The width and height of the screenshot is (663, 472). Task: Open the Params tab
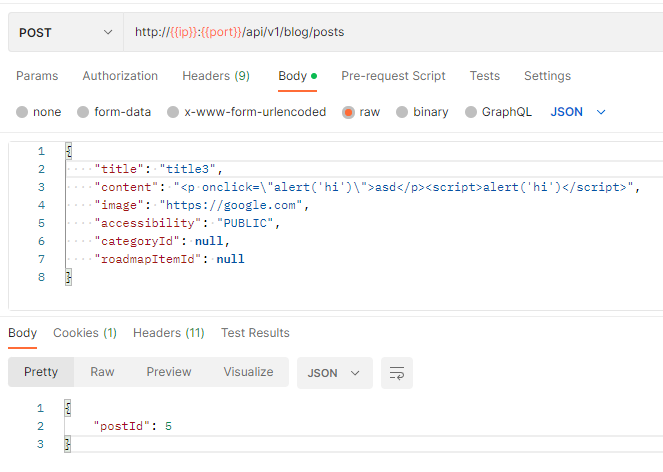(x=37, y=76)
